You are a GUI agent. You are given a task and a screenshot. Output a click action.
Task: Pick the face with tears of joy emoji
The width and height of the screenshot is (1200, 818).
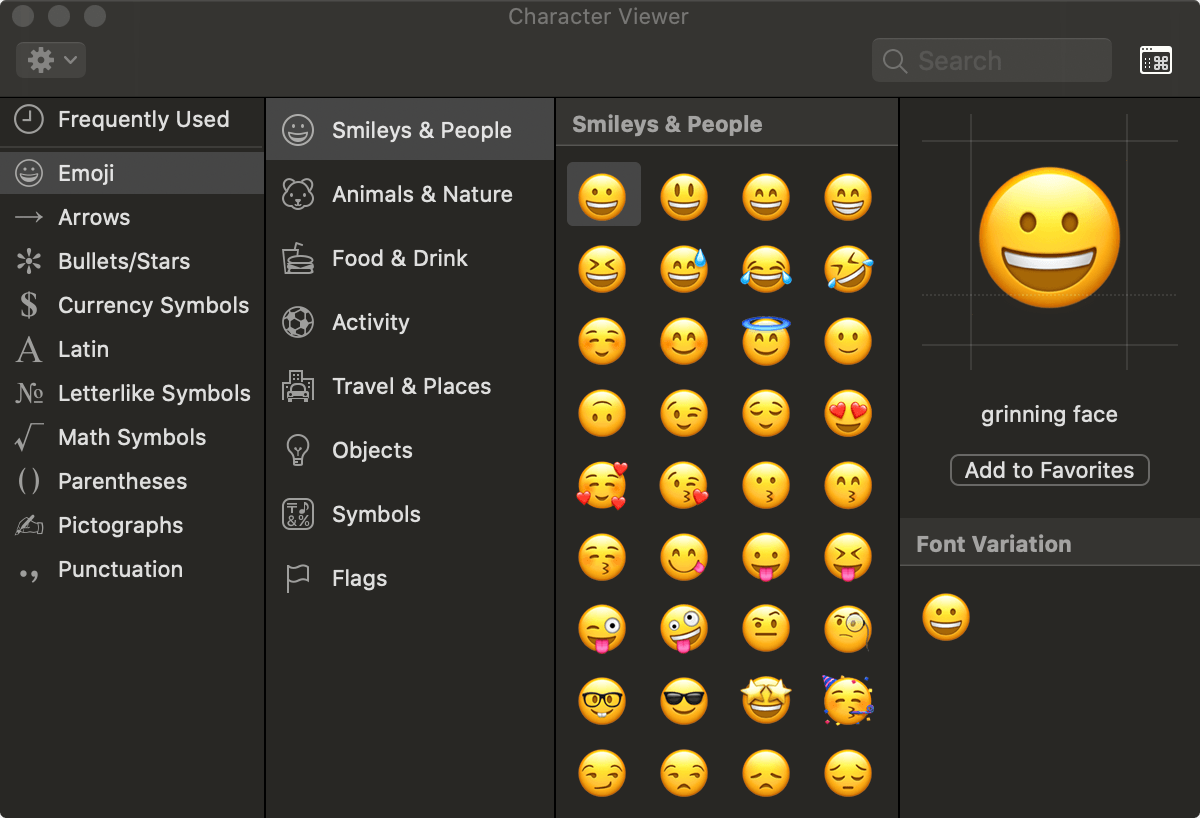point(766,270)
